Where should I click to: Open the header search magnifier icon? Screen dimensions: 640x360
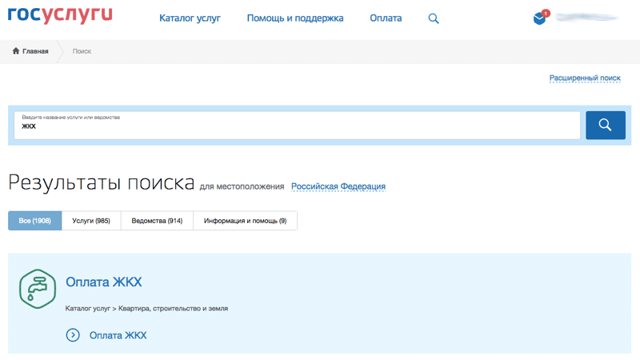coord(433,18)
